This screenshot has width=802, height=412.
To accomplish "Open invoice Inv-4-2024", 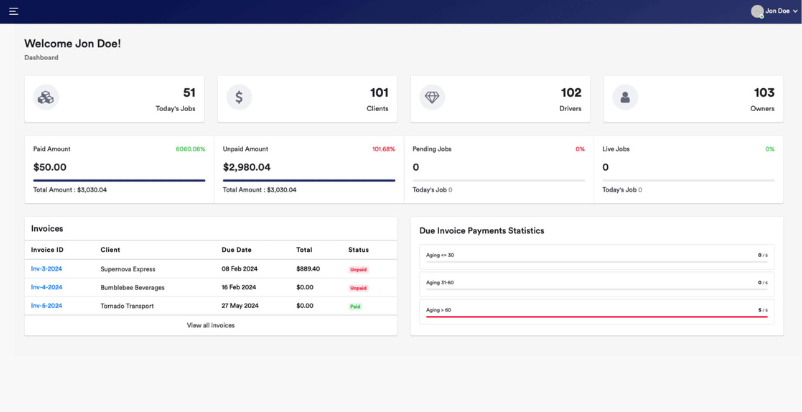I will tap(46, 287).
